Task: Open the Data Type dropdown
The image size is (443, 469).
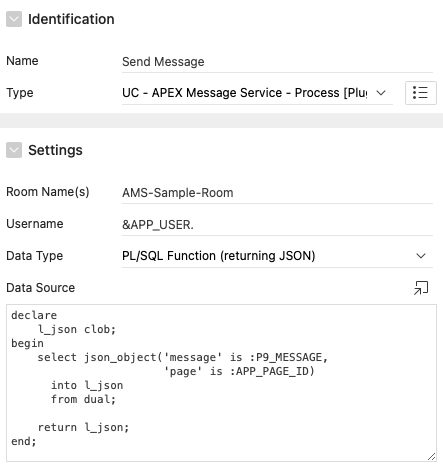Action: click(x=277, y=256)
